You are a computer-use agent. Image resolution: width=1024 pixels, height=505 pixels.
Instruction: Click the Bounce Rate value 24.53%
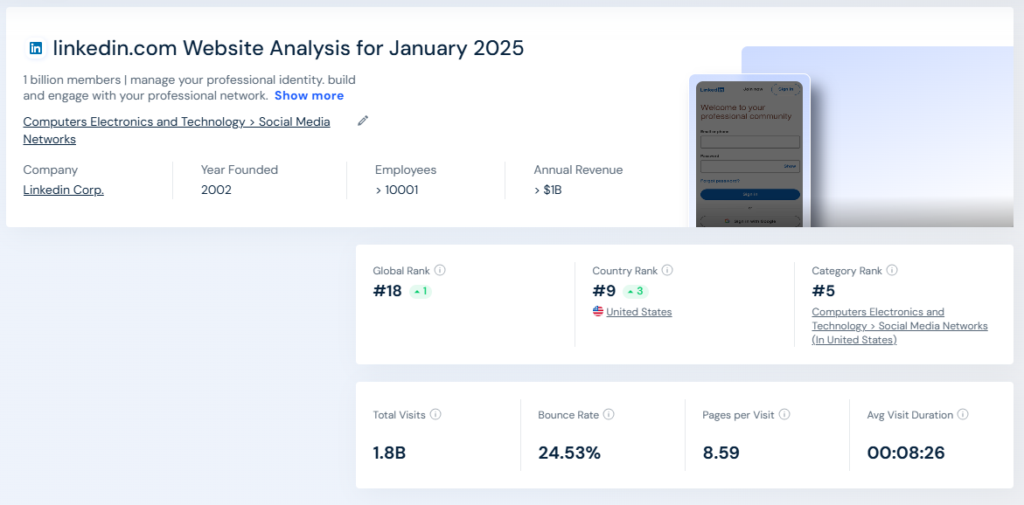coord(569,453)
